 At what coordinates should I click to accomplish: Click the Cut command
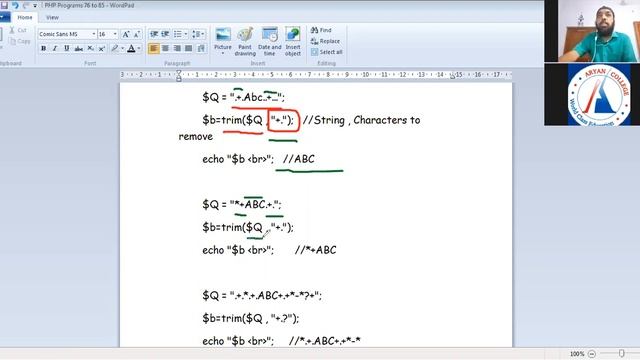pos(18,30)
